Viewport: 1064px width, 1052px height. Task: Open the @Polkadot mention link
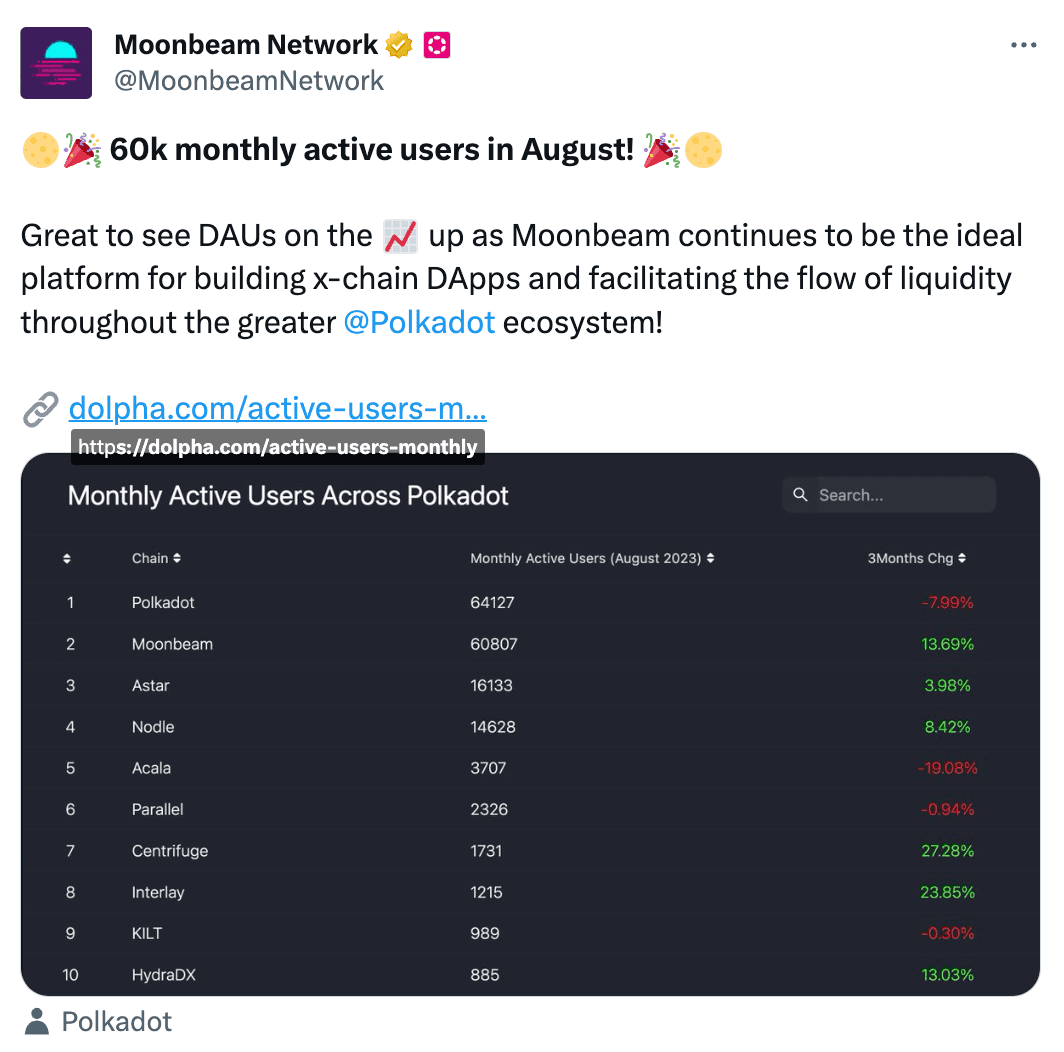(x=419, y=322)
